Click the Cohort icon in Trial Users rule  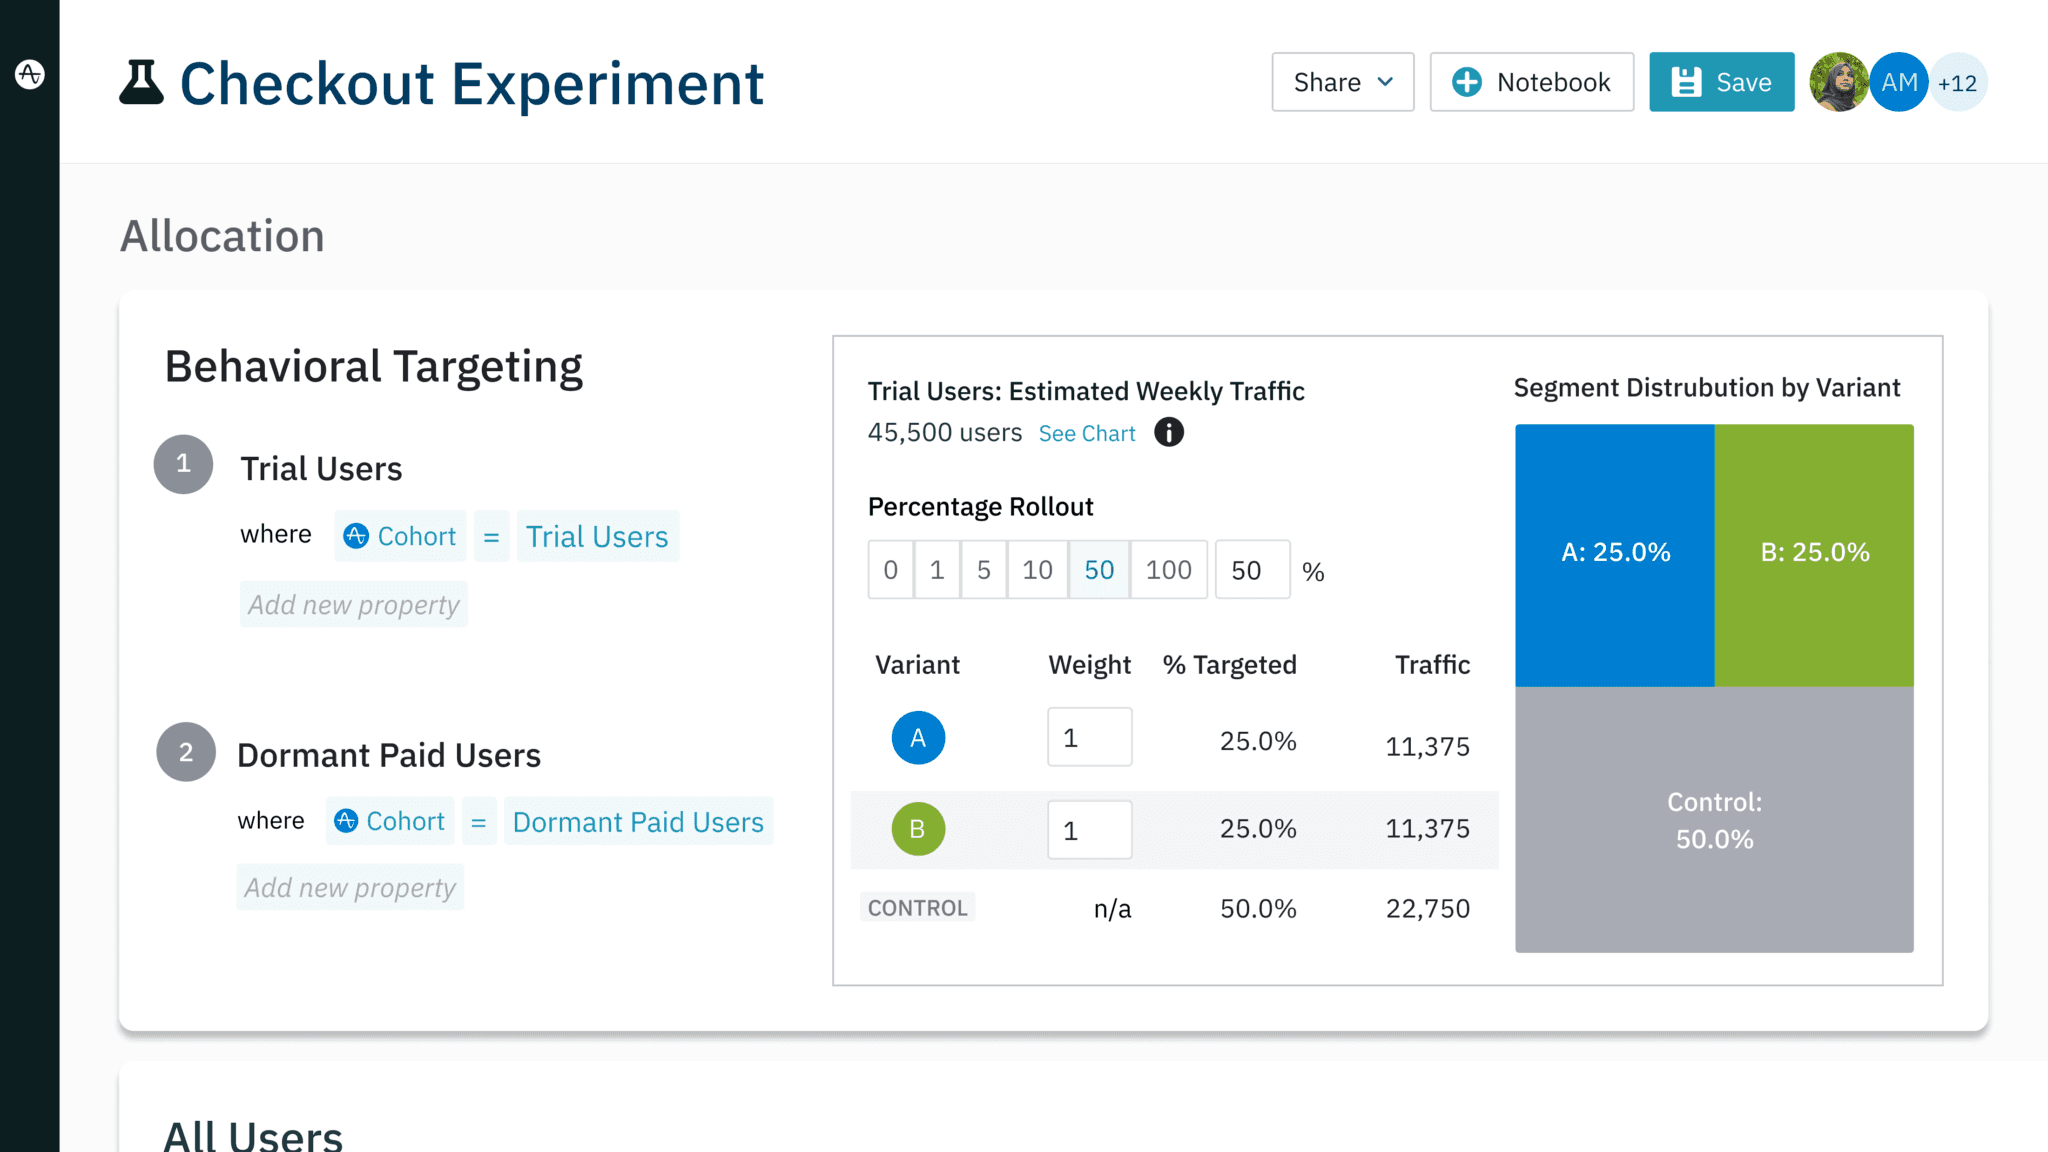coord(355,536)
